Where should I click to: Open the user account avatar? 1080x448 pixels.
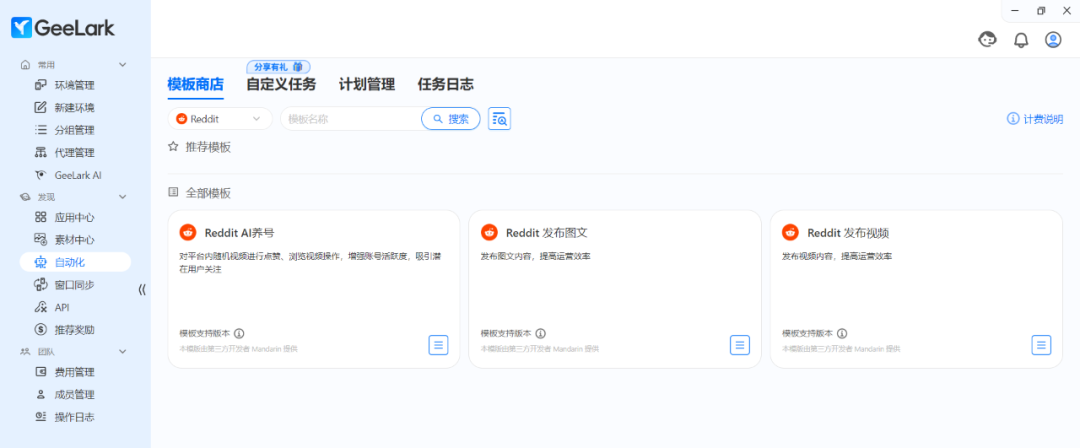pos(1053,40)
